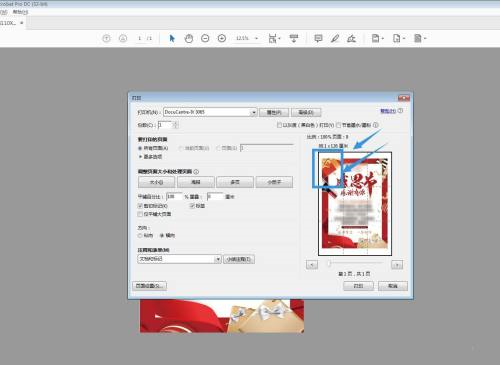Expand the more options section
500x365 pixels.
click(150, 156)
